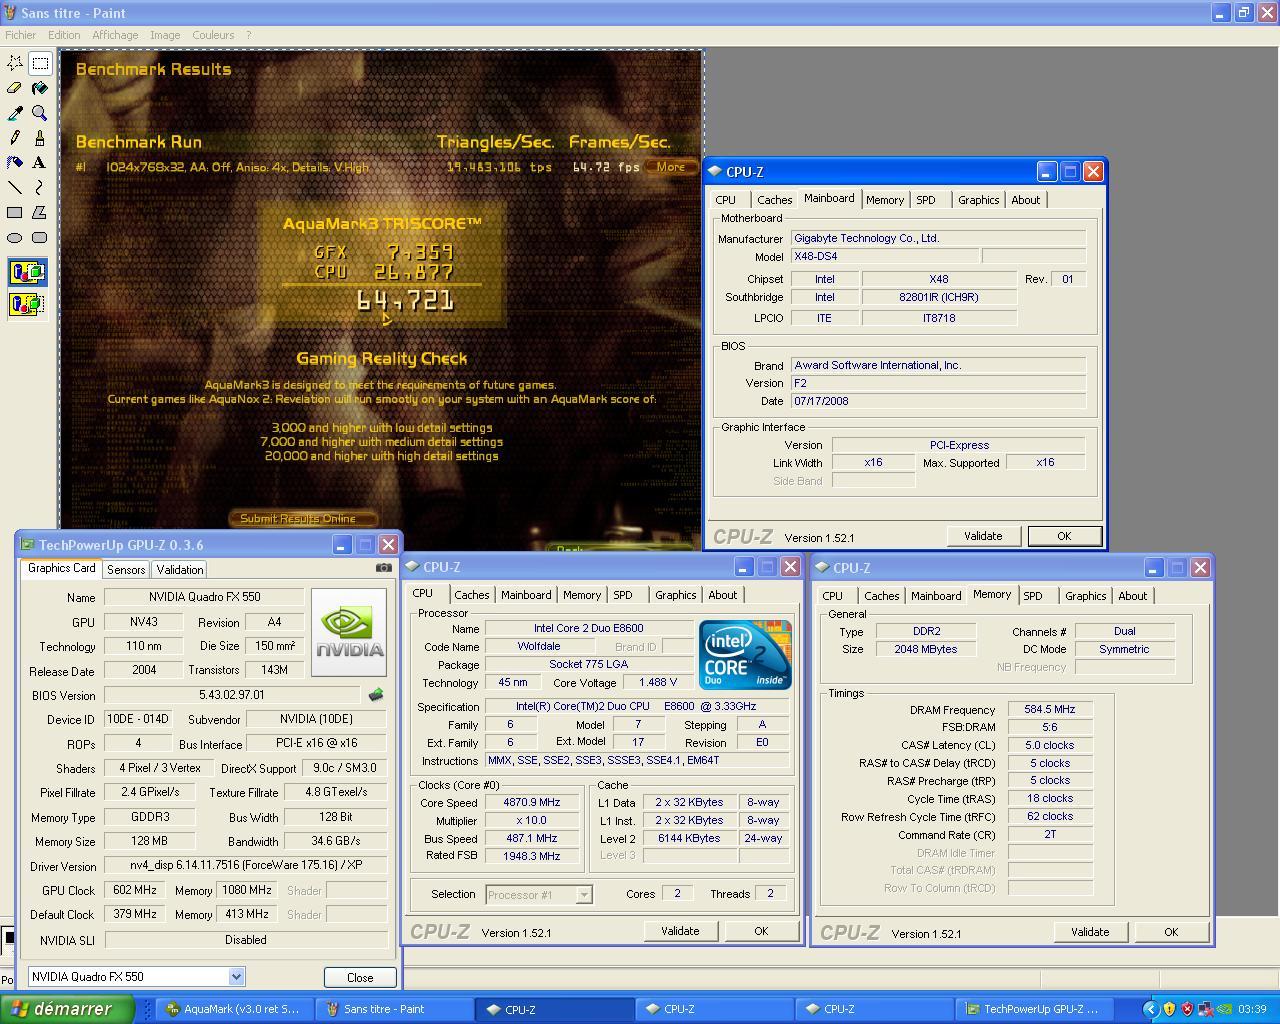Open the Fichier menu in Paint
The width and height of the screenshot is (1280, 1024).
point(20,35)
